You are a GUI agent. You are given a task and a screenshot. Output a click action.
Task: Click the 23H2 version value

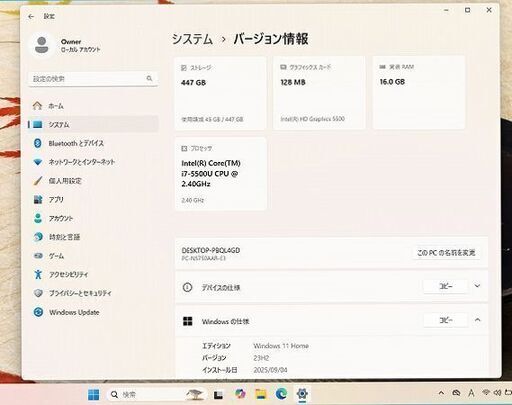click(261, 358)
